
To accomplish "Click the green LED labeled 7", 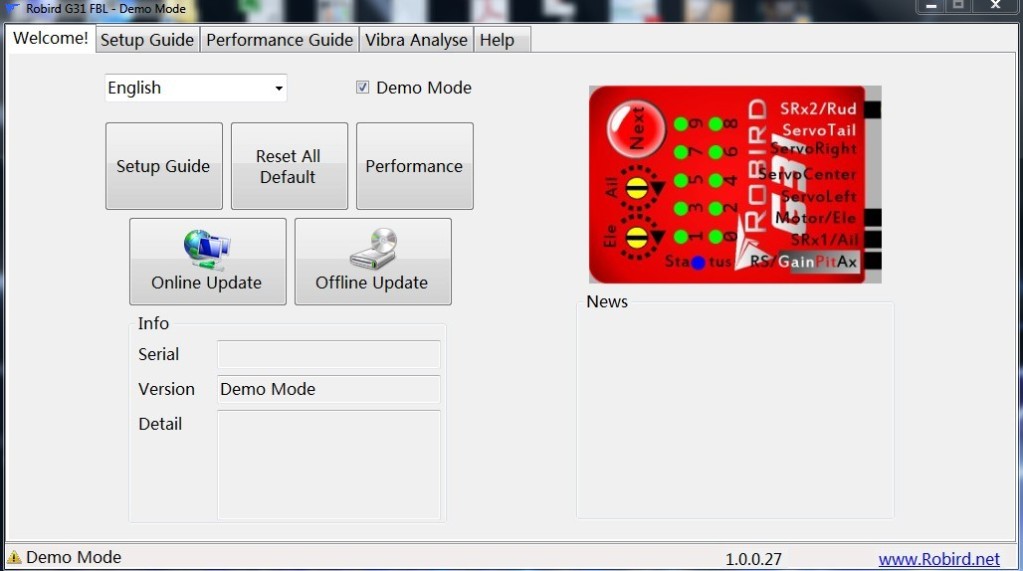I will coord(680,152).
